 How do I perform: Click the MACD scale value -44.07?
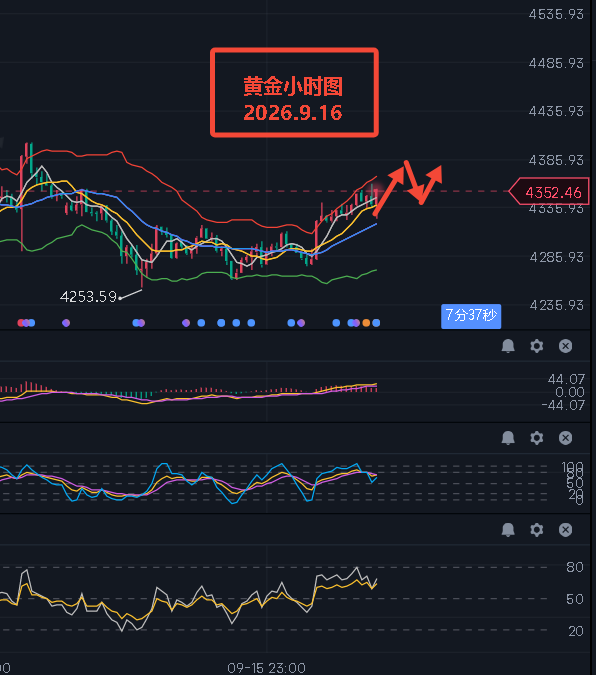[x=563, y=405]
